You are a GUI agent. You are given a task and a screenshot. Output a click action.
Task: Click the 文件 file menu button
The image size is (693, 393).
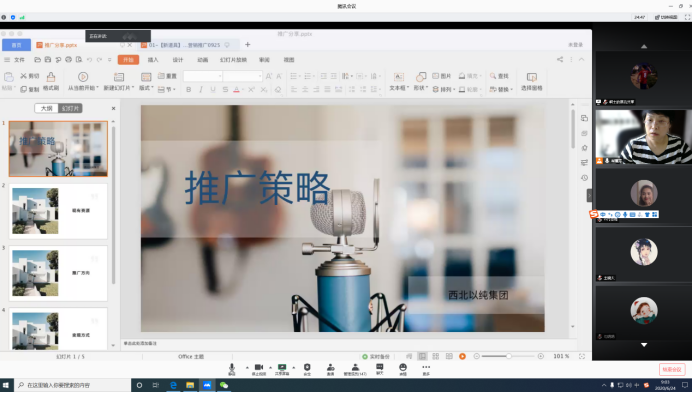point(15,60)
